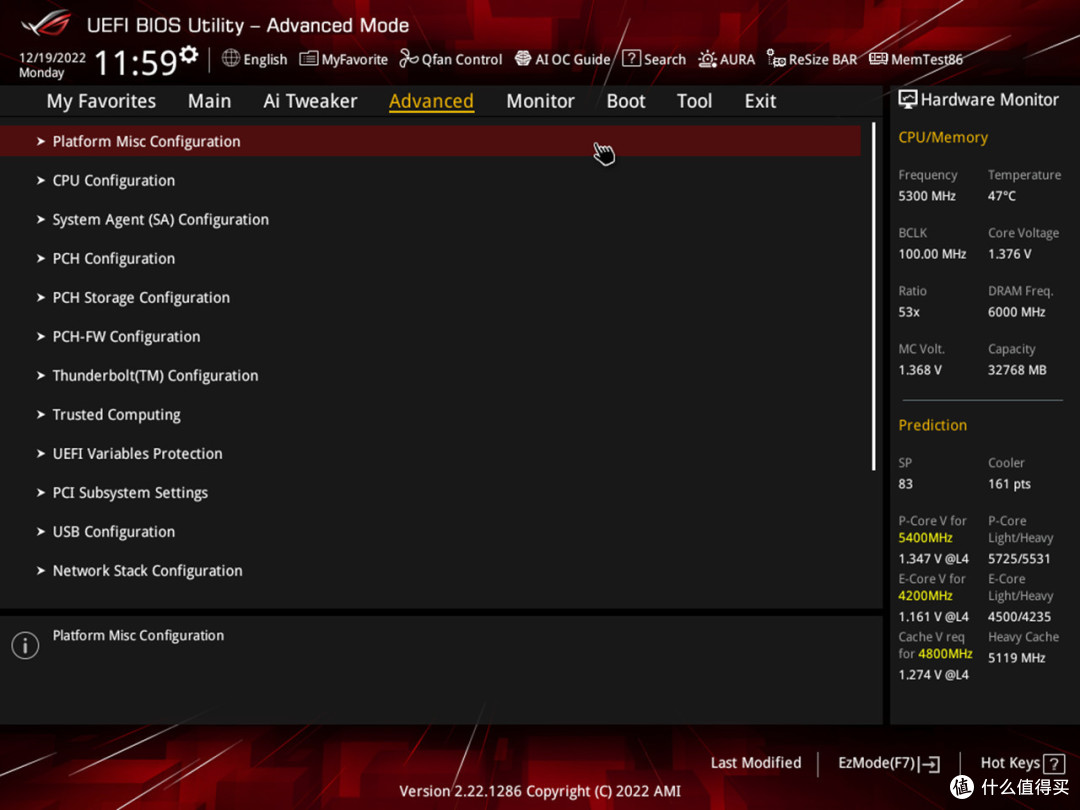Open MyFavorite list icon
Screen dimensions: 1080x810
coord(309,59)
